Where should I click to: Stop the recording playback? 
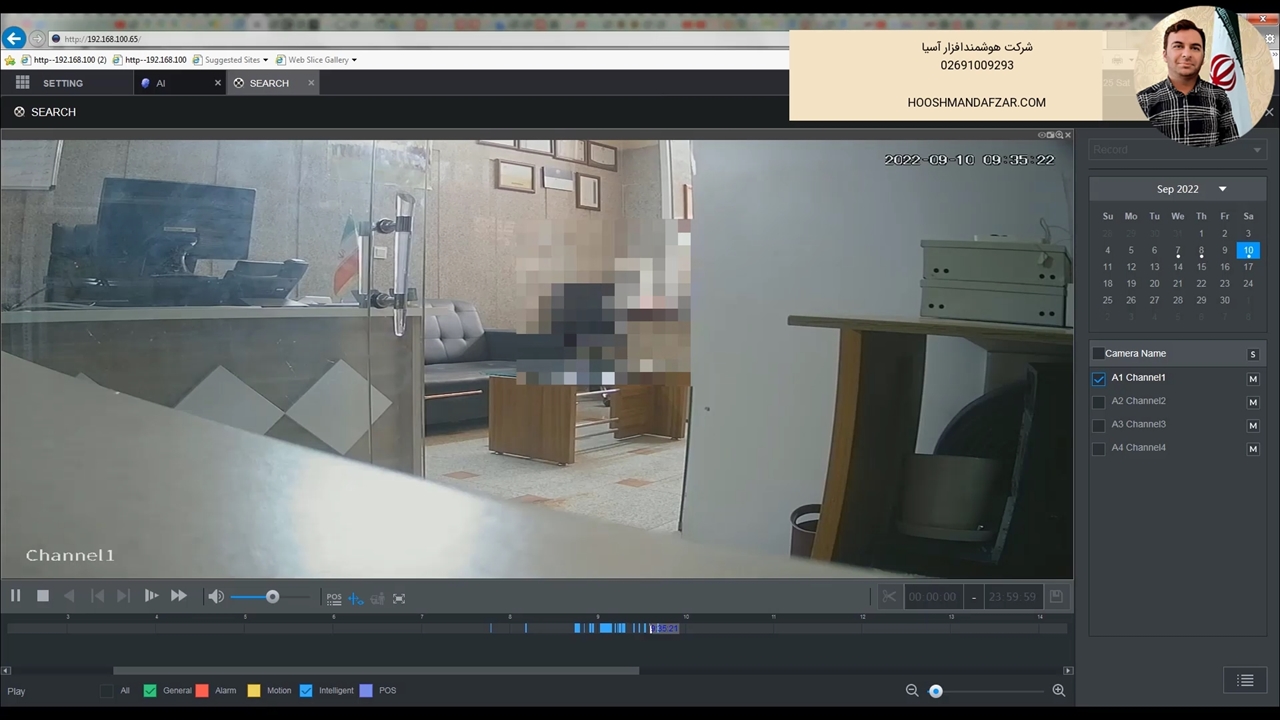(43, 596)
